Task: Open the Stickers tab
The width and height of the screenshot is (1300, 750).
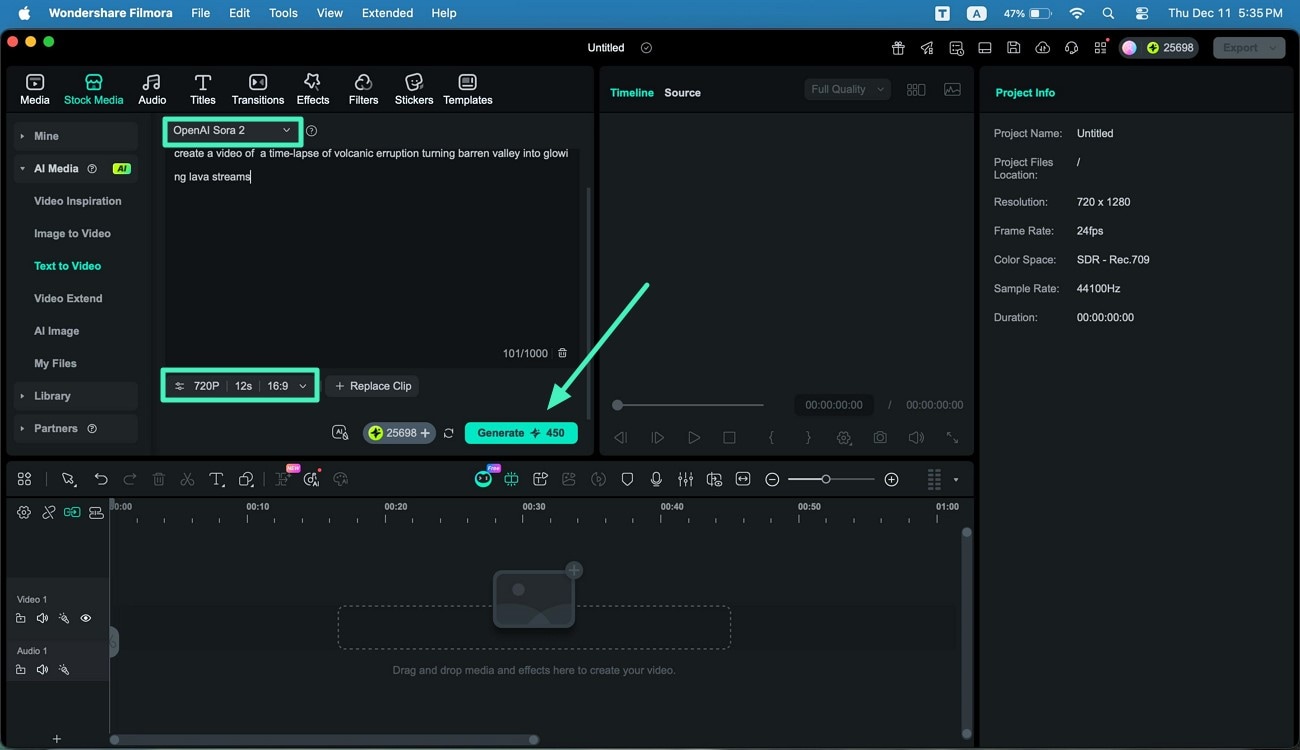Action: [414, 89]
